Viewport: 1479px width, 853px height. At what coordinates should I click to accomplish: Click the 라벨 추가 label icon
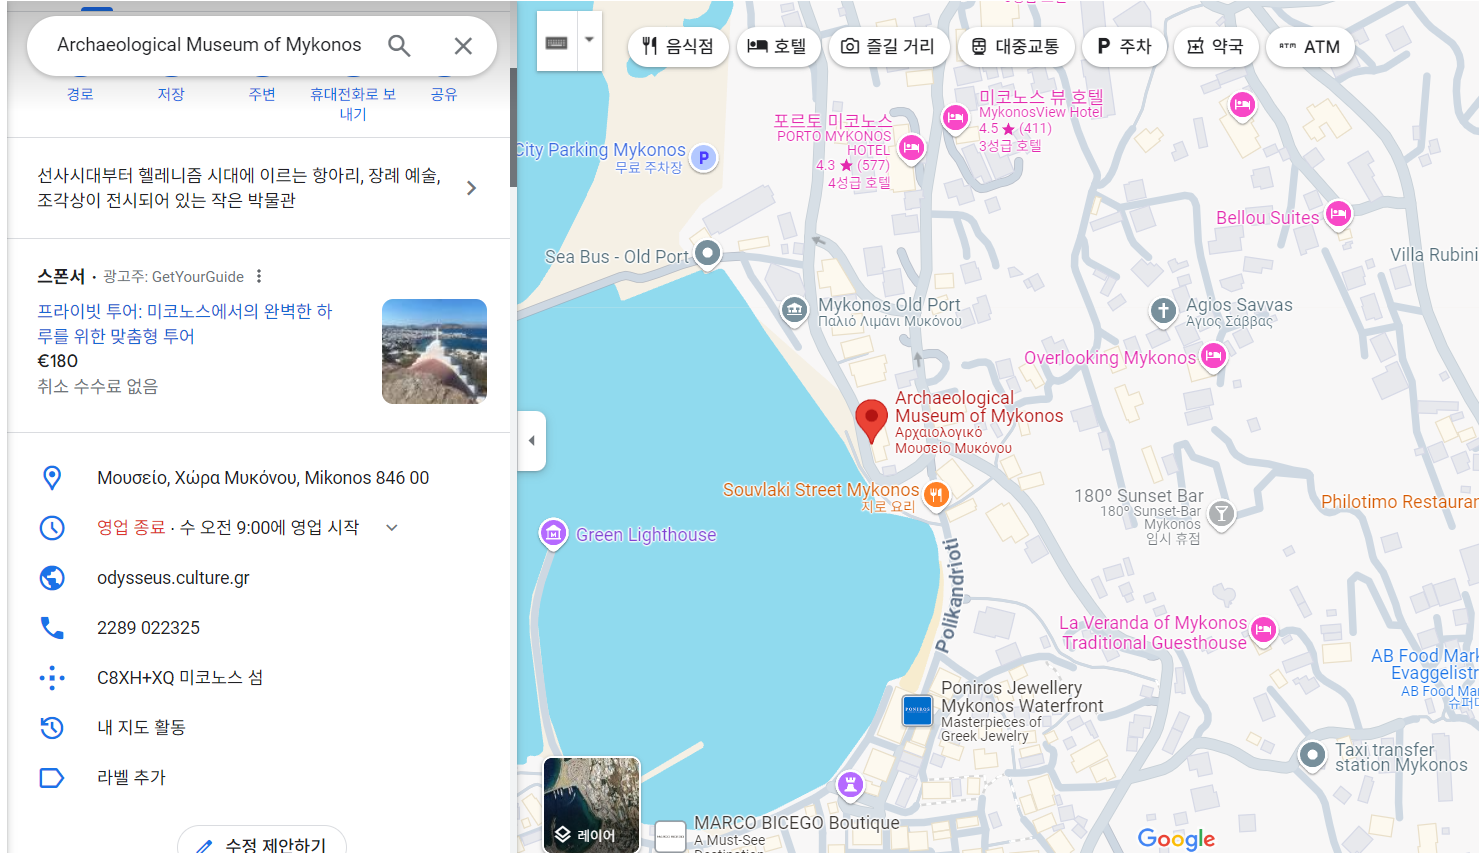(52, 778)
